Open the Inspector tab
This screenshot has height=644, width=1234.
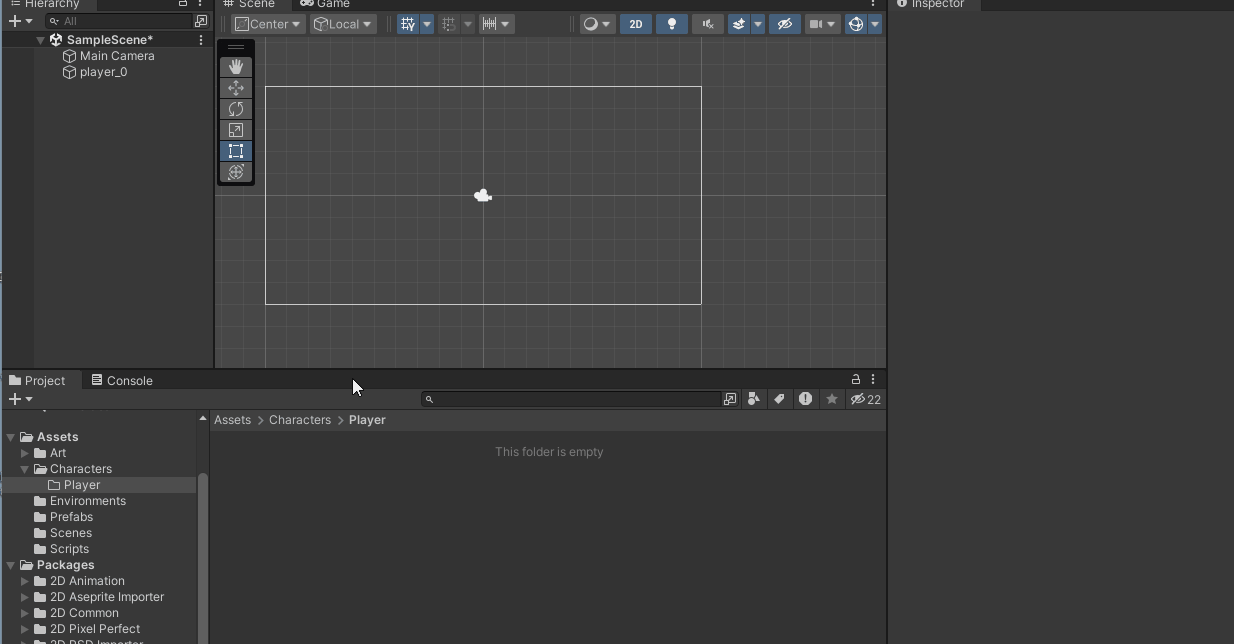(x=931, y=4)
